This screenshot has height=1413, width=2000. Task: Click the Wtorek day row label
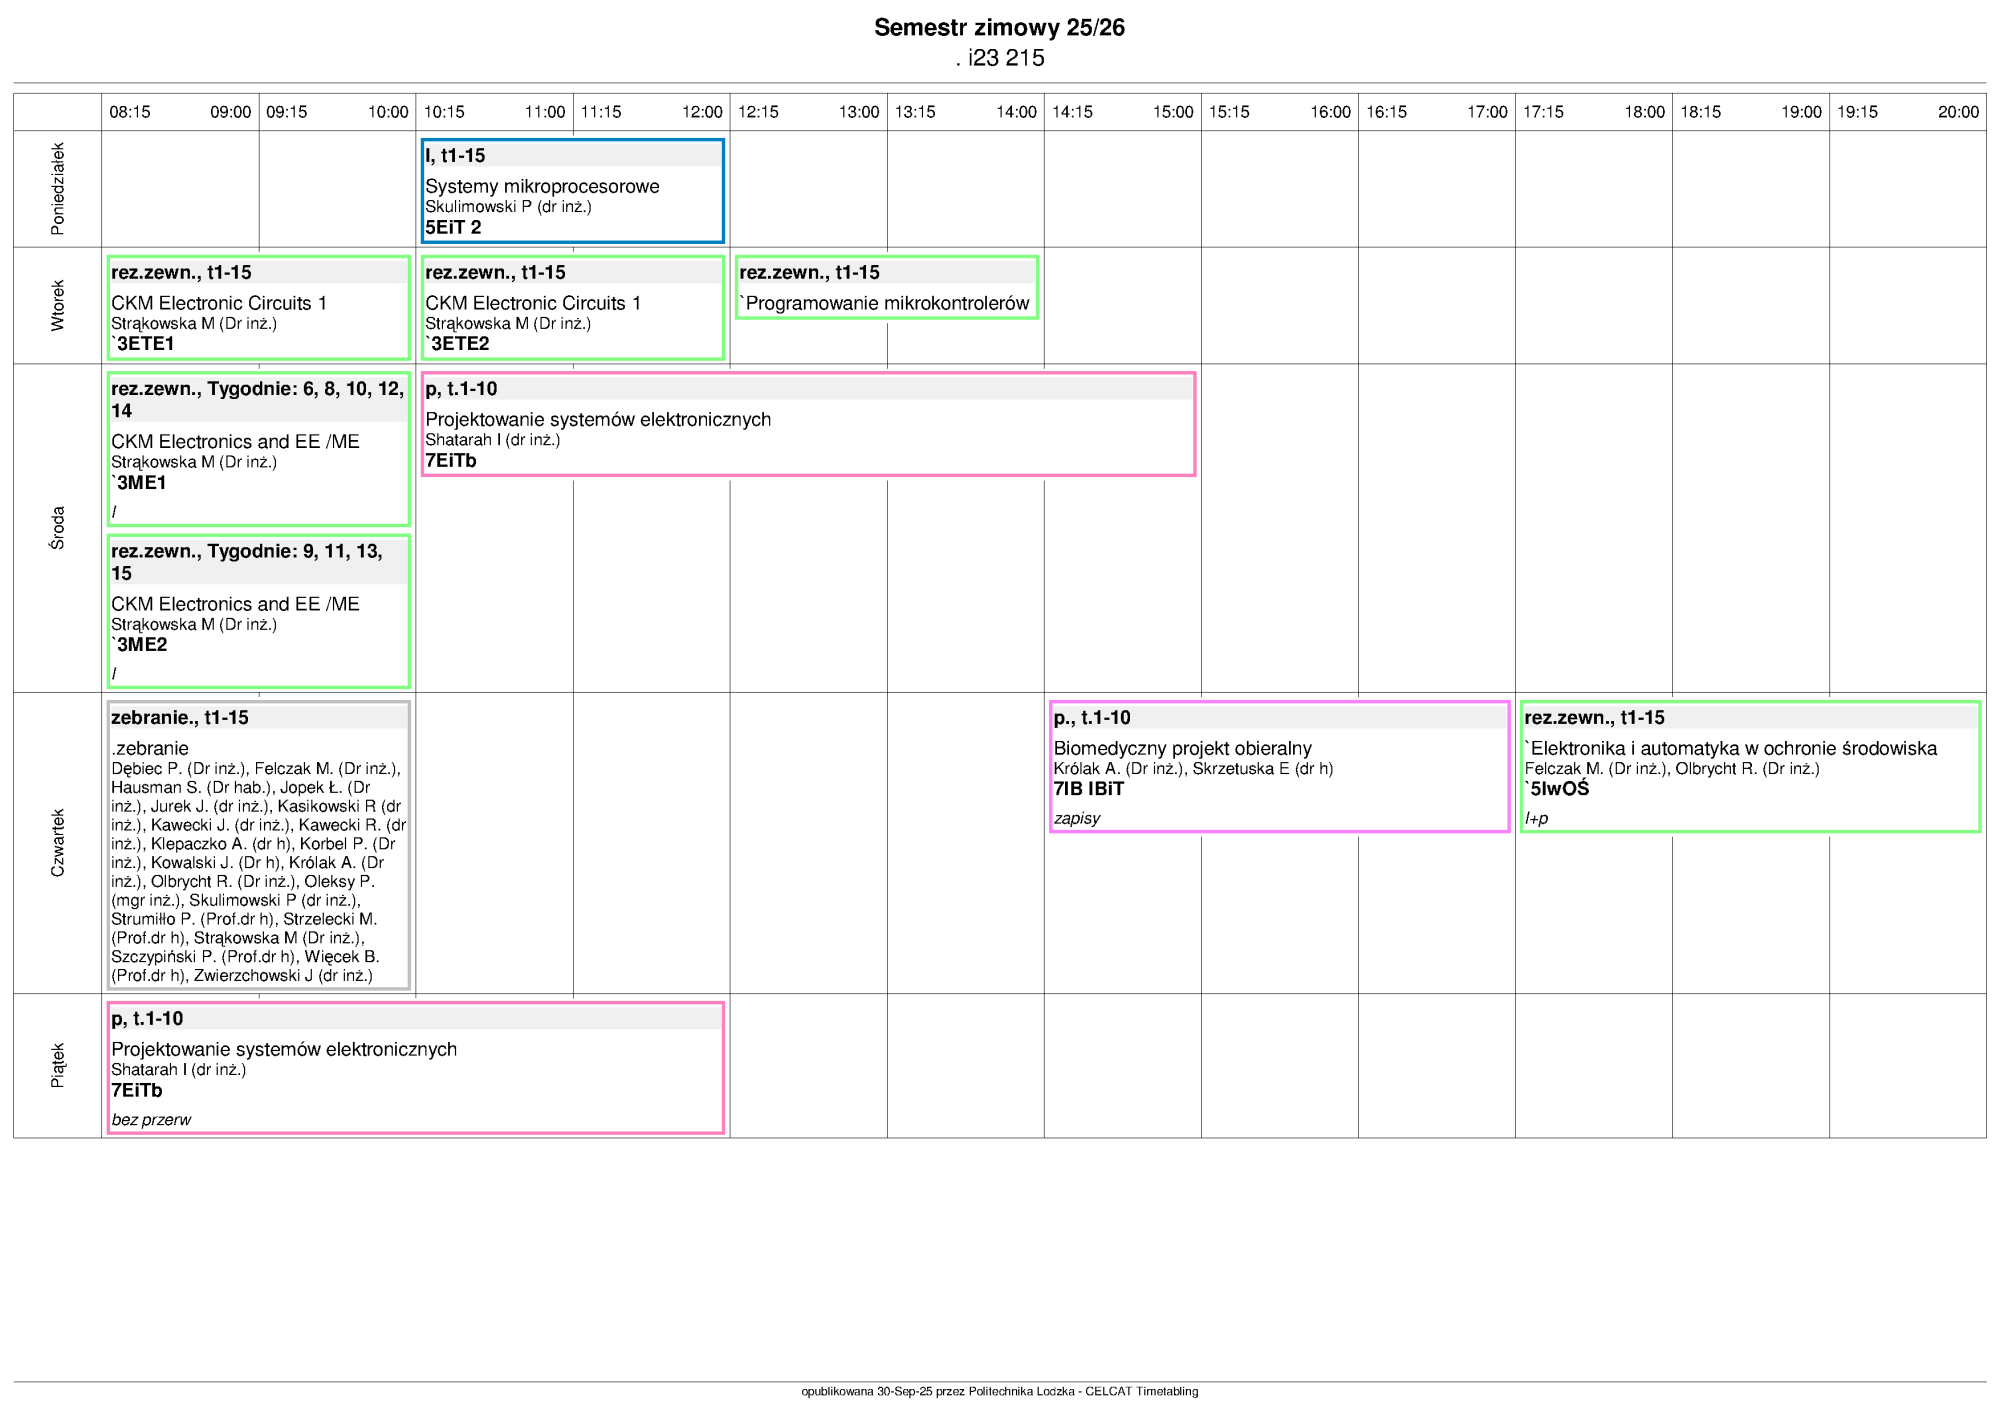(x=57, y=305)
